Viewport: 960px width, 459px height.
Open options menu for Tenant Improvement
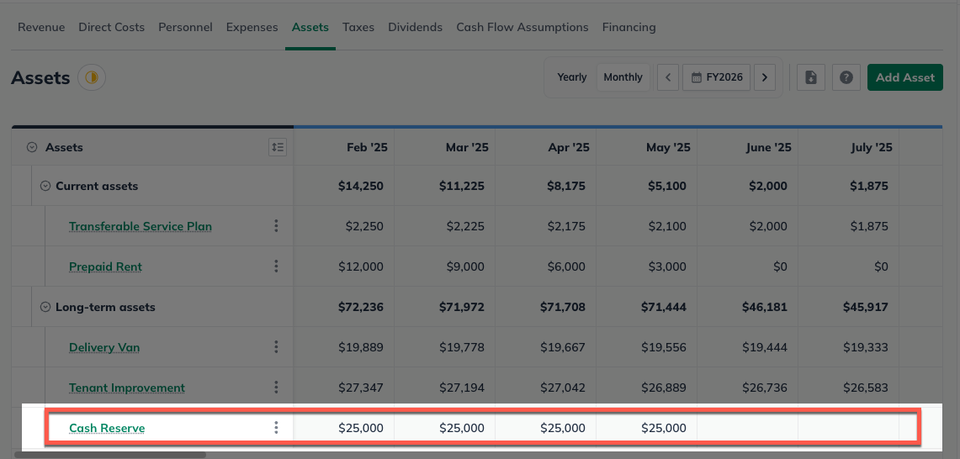tap(276, 387)
